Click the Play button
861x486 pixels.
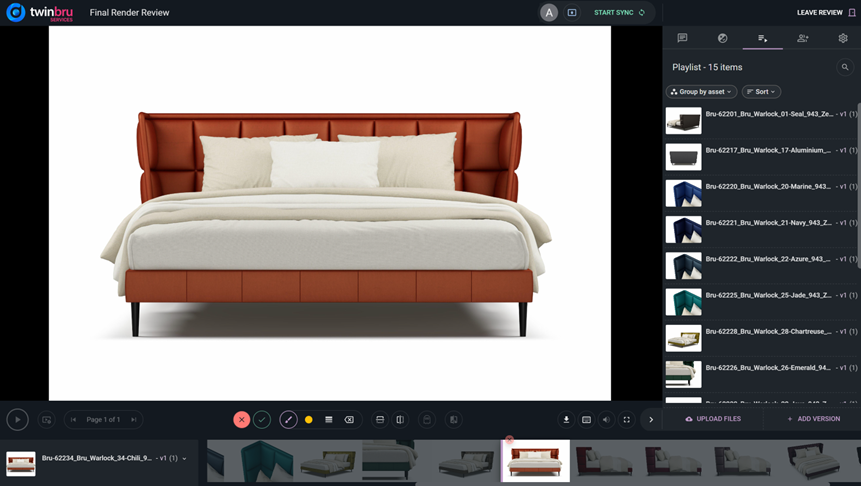click(x=18, y=420)
